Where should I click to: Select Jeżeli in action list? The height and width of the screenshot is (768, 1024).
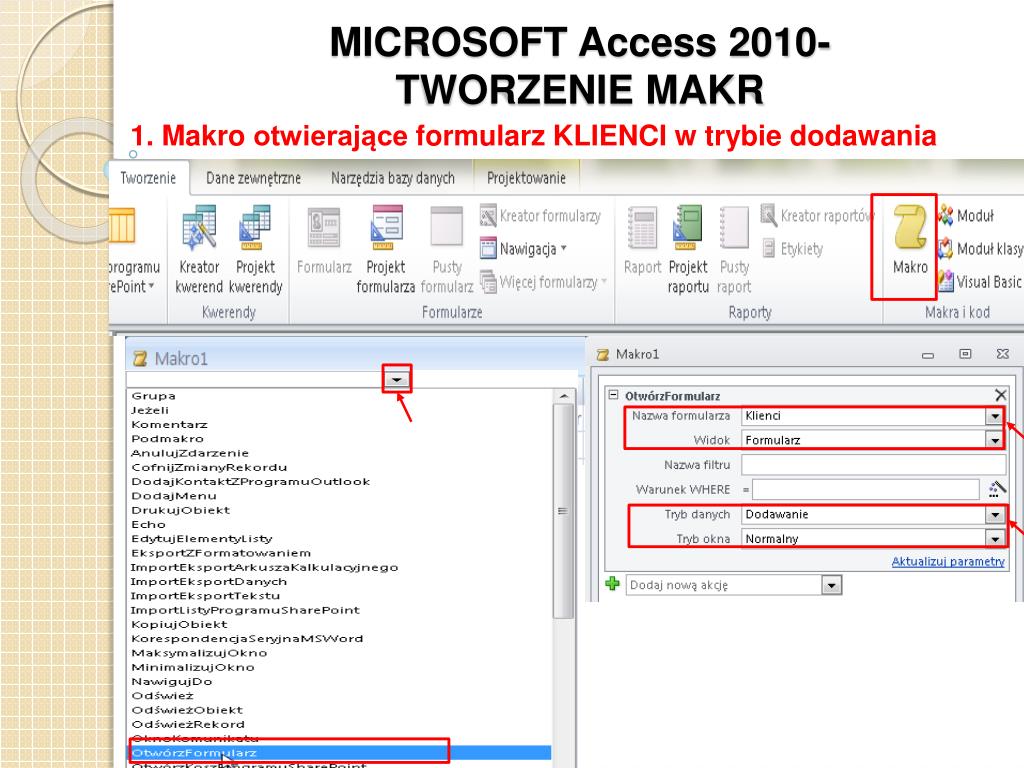(150, 410)
